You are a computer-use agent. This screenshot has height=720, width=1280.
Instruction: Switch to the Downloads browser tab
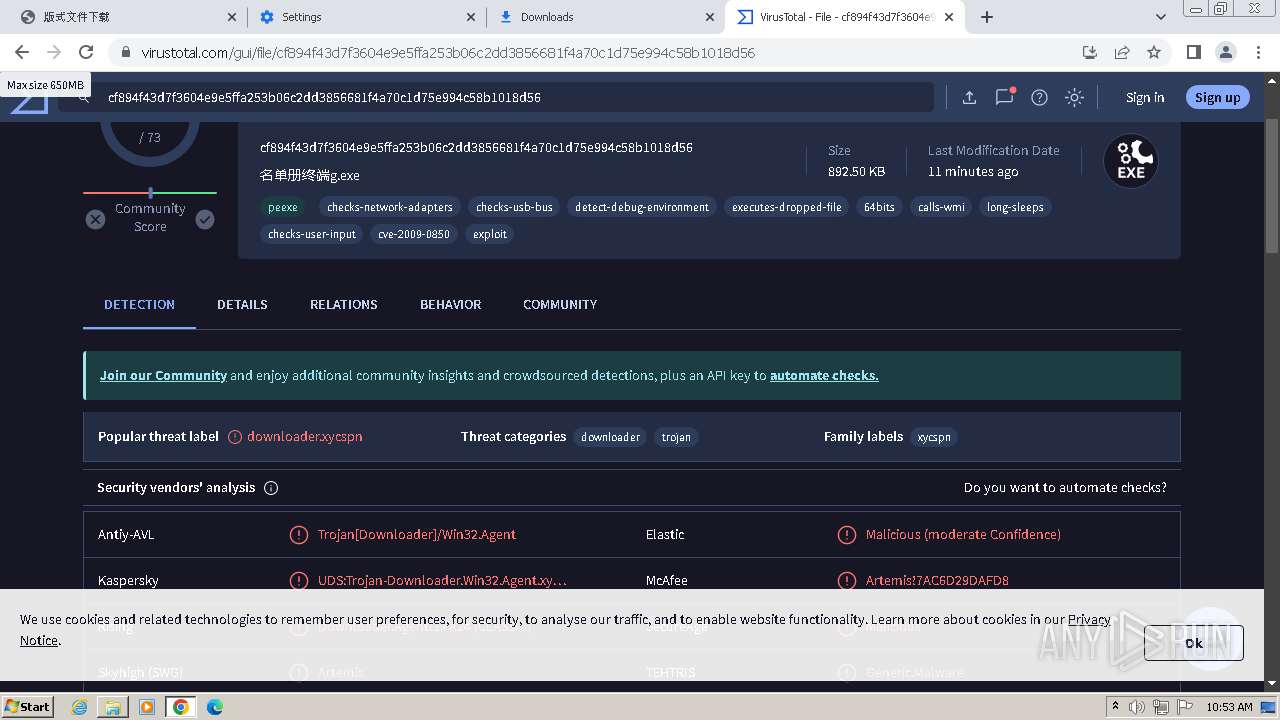click(x=605, y=17)
